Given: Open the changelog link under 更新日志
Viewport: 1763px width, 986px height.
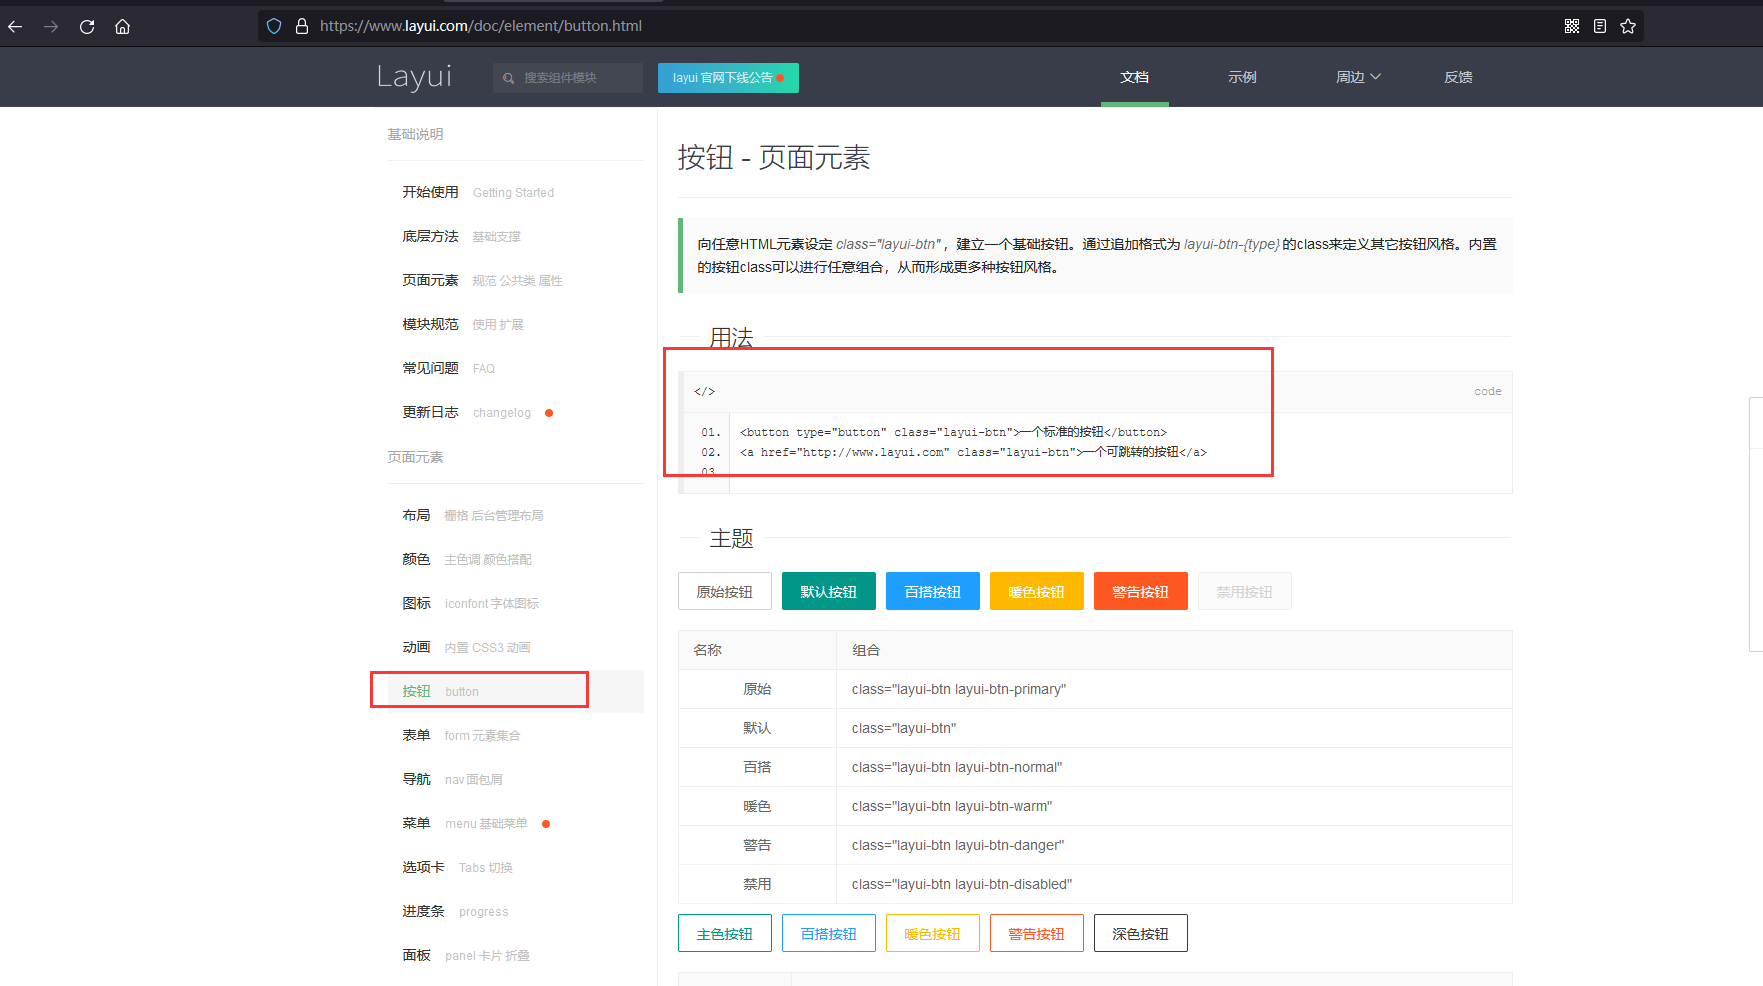Looking at the screenshot, I should (x=501, y=412).
